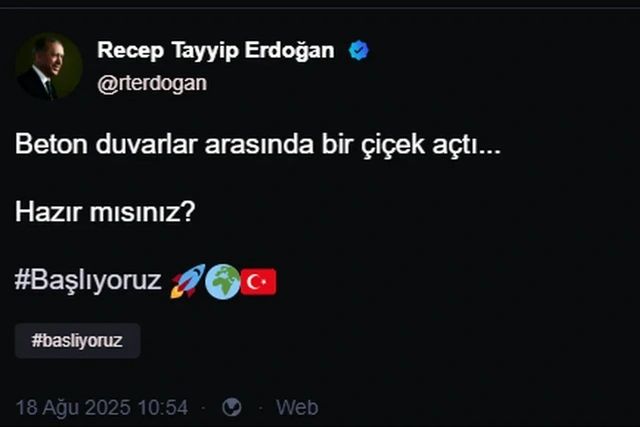The image size is (640, 427).
Task: Click the 10:54 time in the timestamp
Action: point(163,407)
